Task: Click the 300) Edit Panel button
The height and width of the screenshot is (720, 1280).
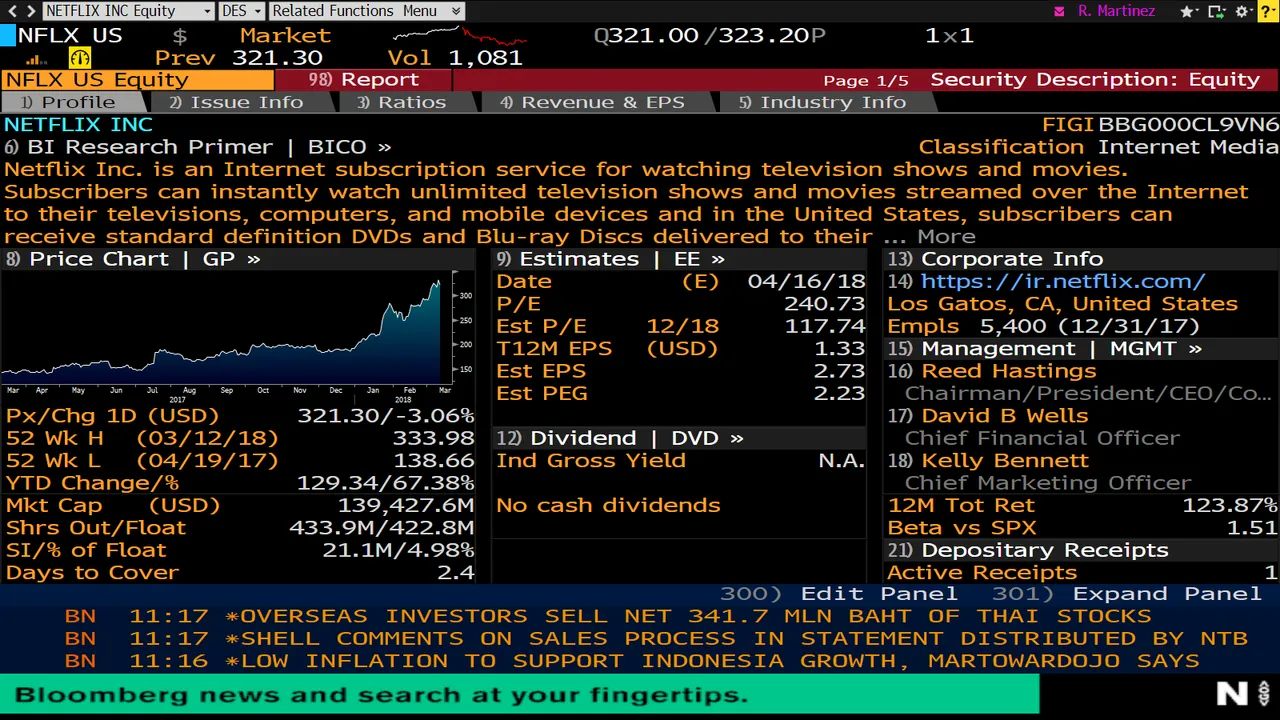Action: (839, 594)
